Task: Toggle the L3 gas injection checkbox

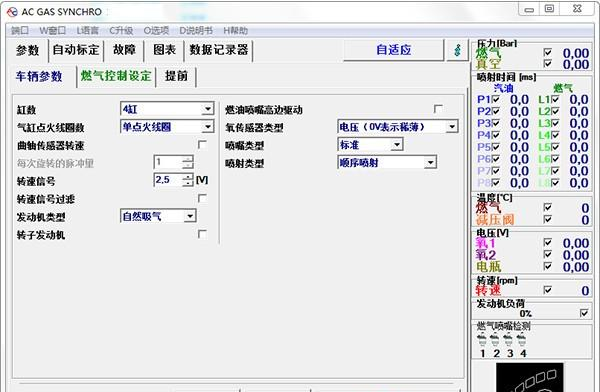Action: point(555,123)
